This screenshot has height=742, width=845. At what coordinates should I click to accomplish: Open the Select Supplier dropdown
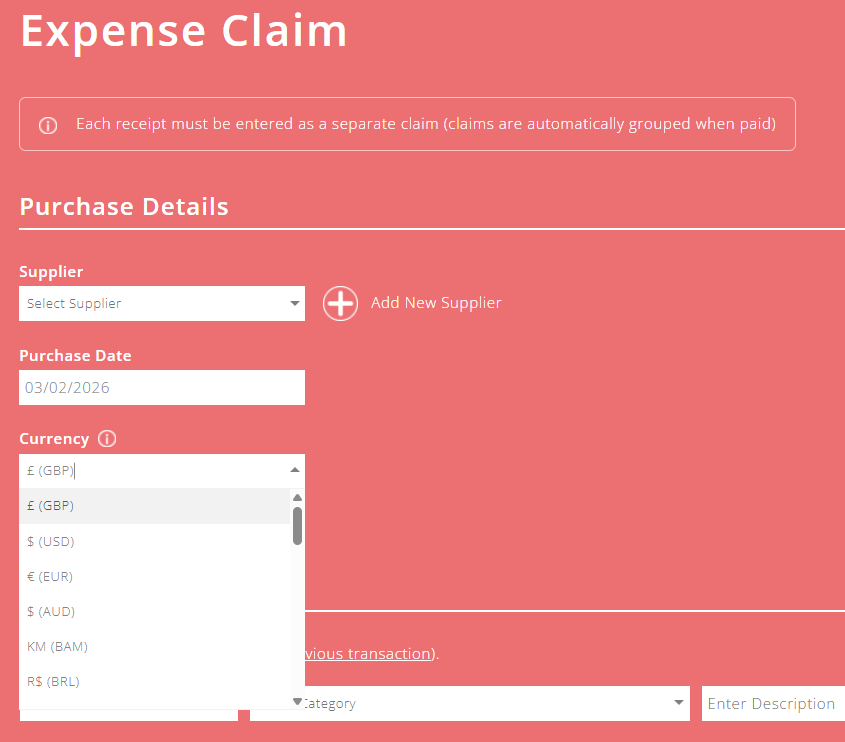click(160, 303)
